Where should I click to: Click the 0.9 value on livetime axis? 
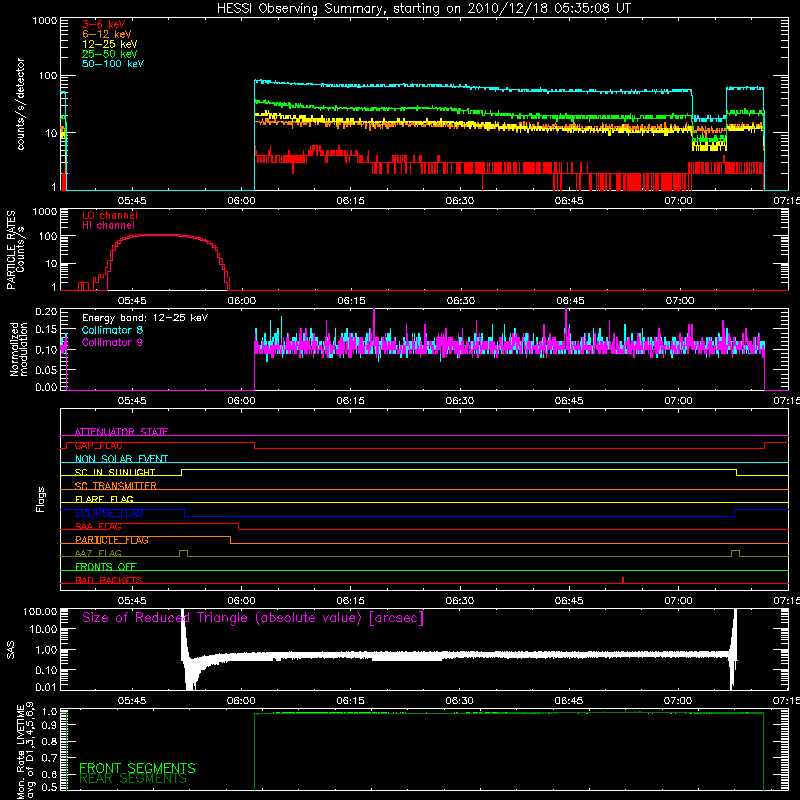[49, 725]
